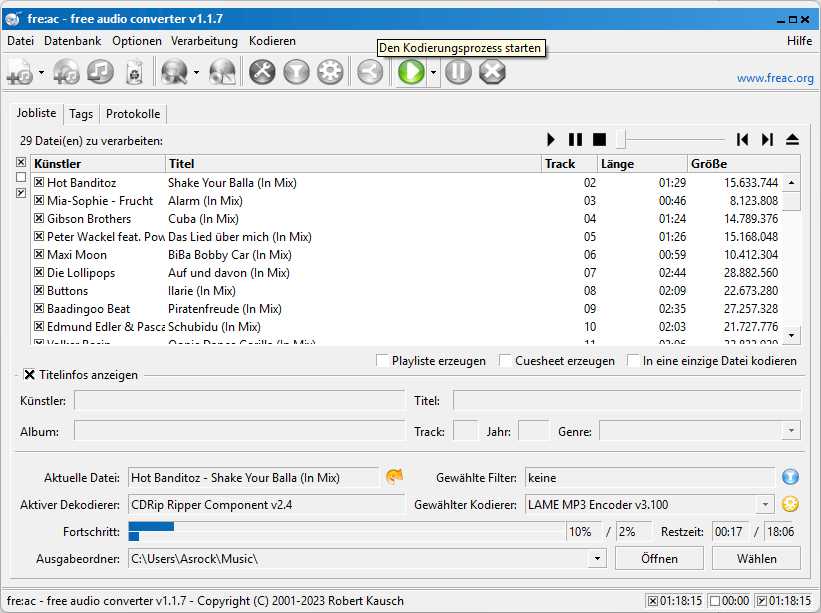This screenshot has height=613, width=821.
Task: Skip to next track in player
Action: 768,140
